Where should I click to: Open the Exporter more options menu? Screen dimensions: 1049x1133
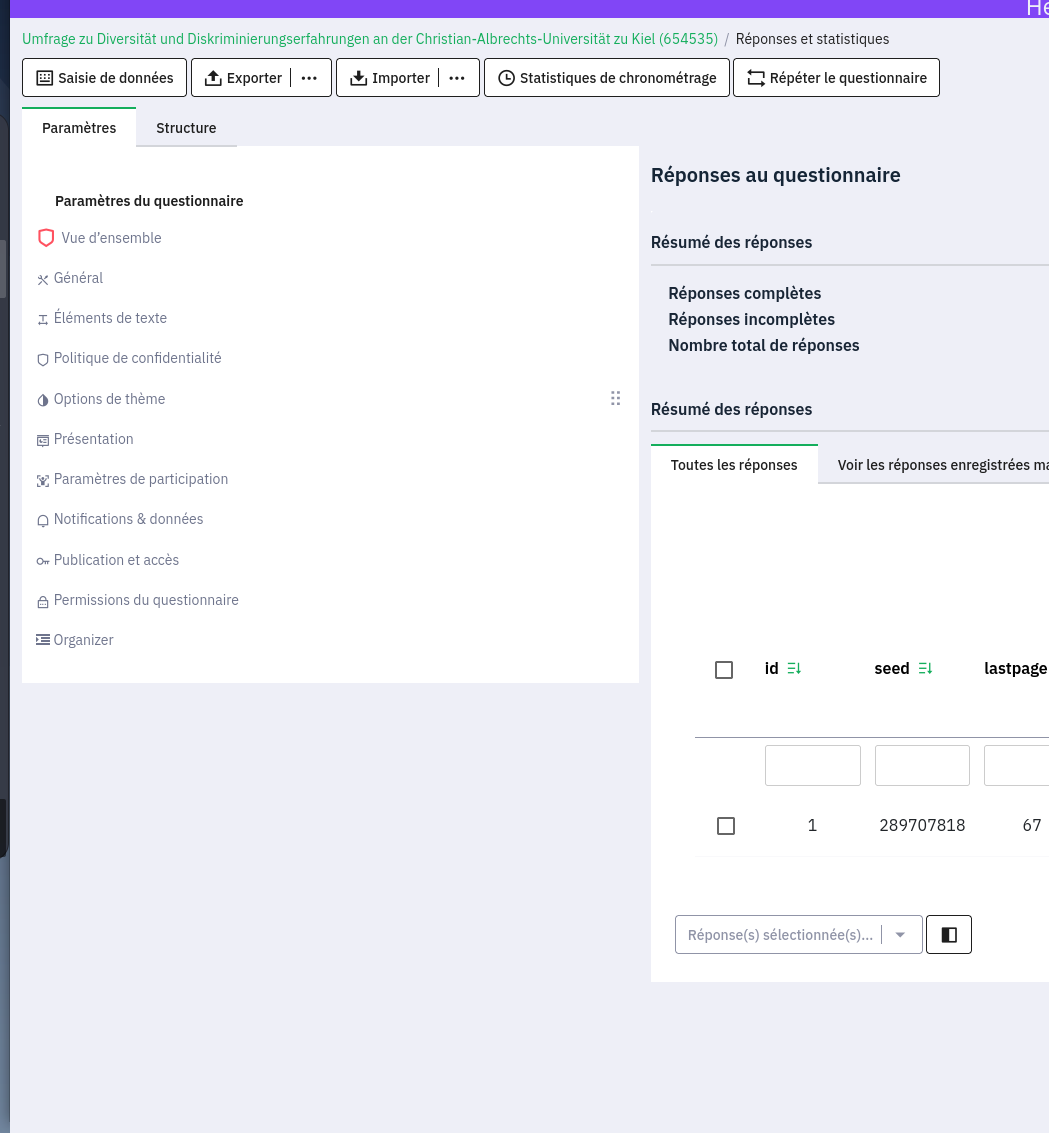pyautogui.click(x=310, y=78)
